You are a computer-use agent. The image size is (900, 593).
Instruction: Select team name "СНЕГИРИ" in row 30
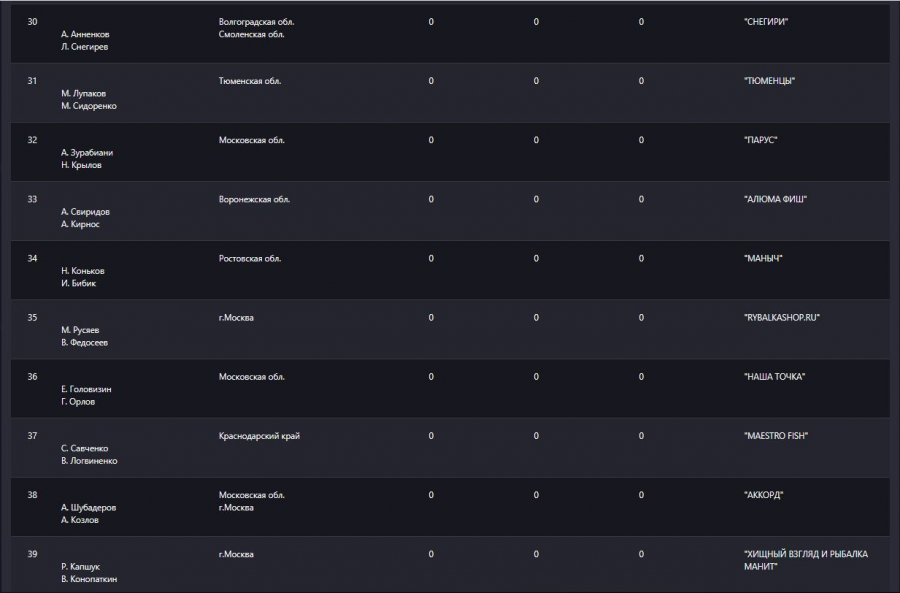coord(766,22)
